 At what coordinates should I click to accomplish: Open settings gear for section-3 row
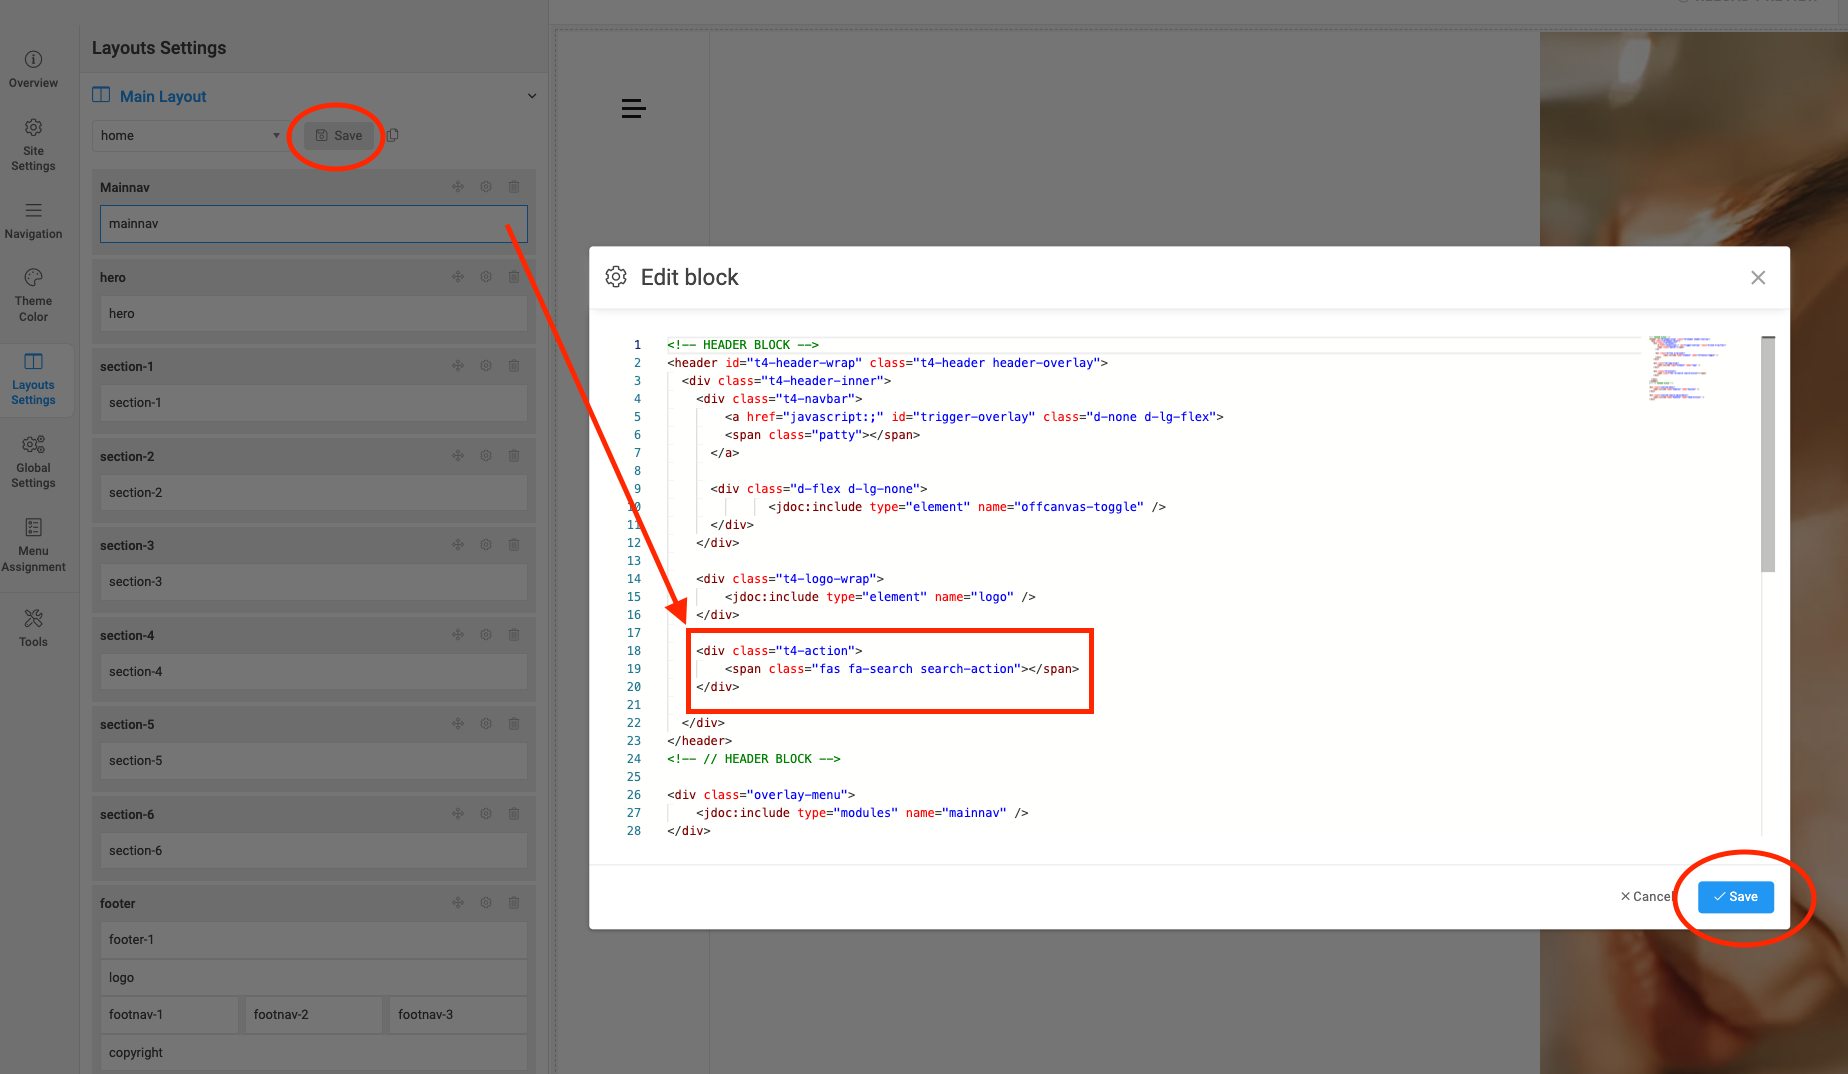coord(486,545)
